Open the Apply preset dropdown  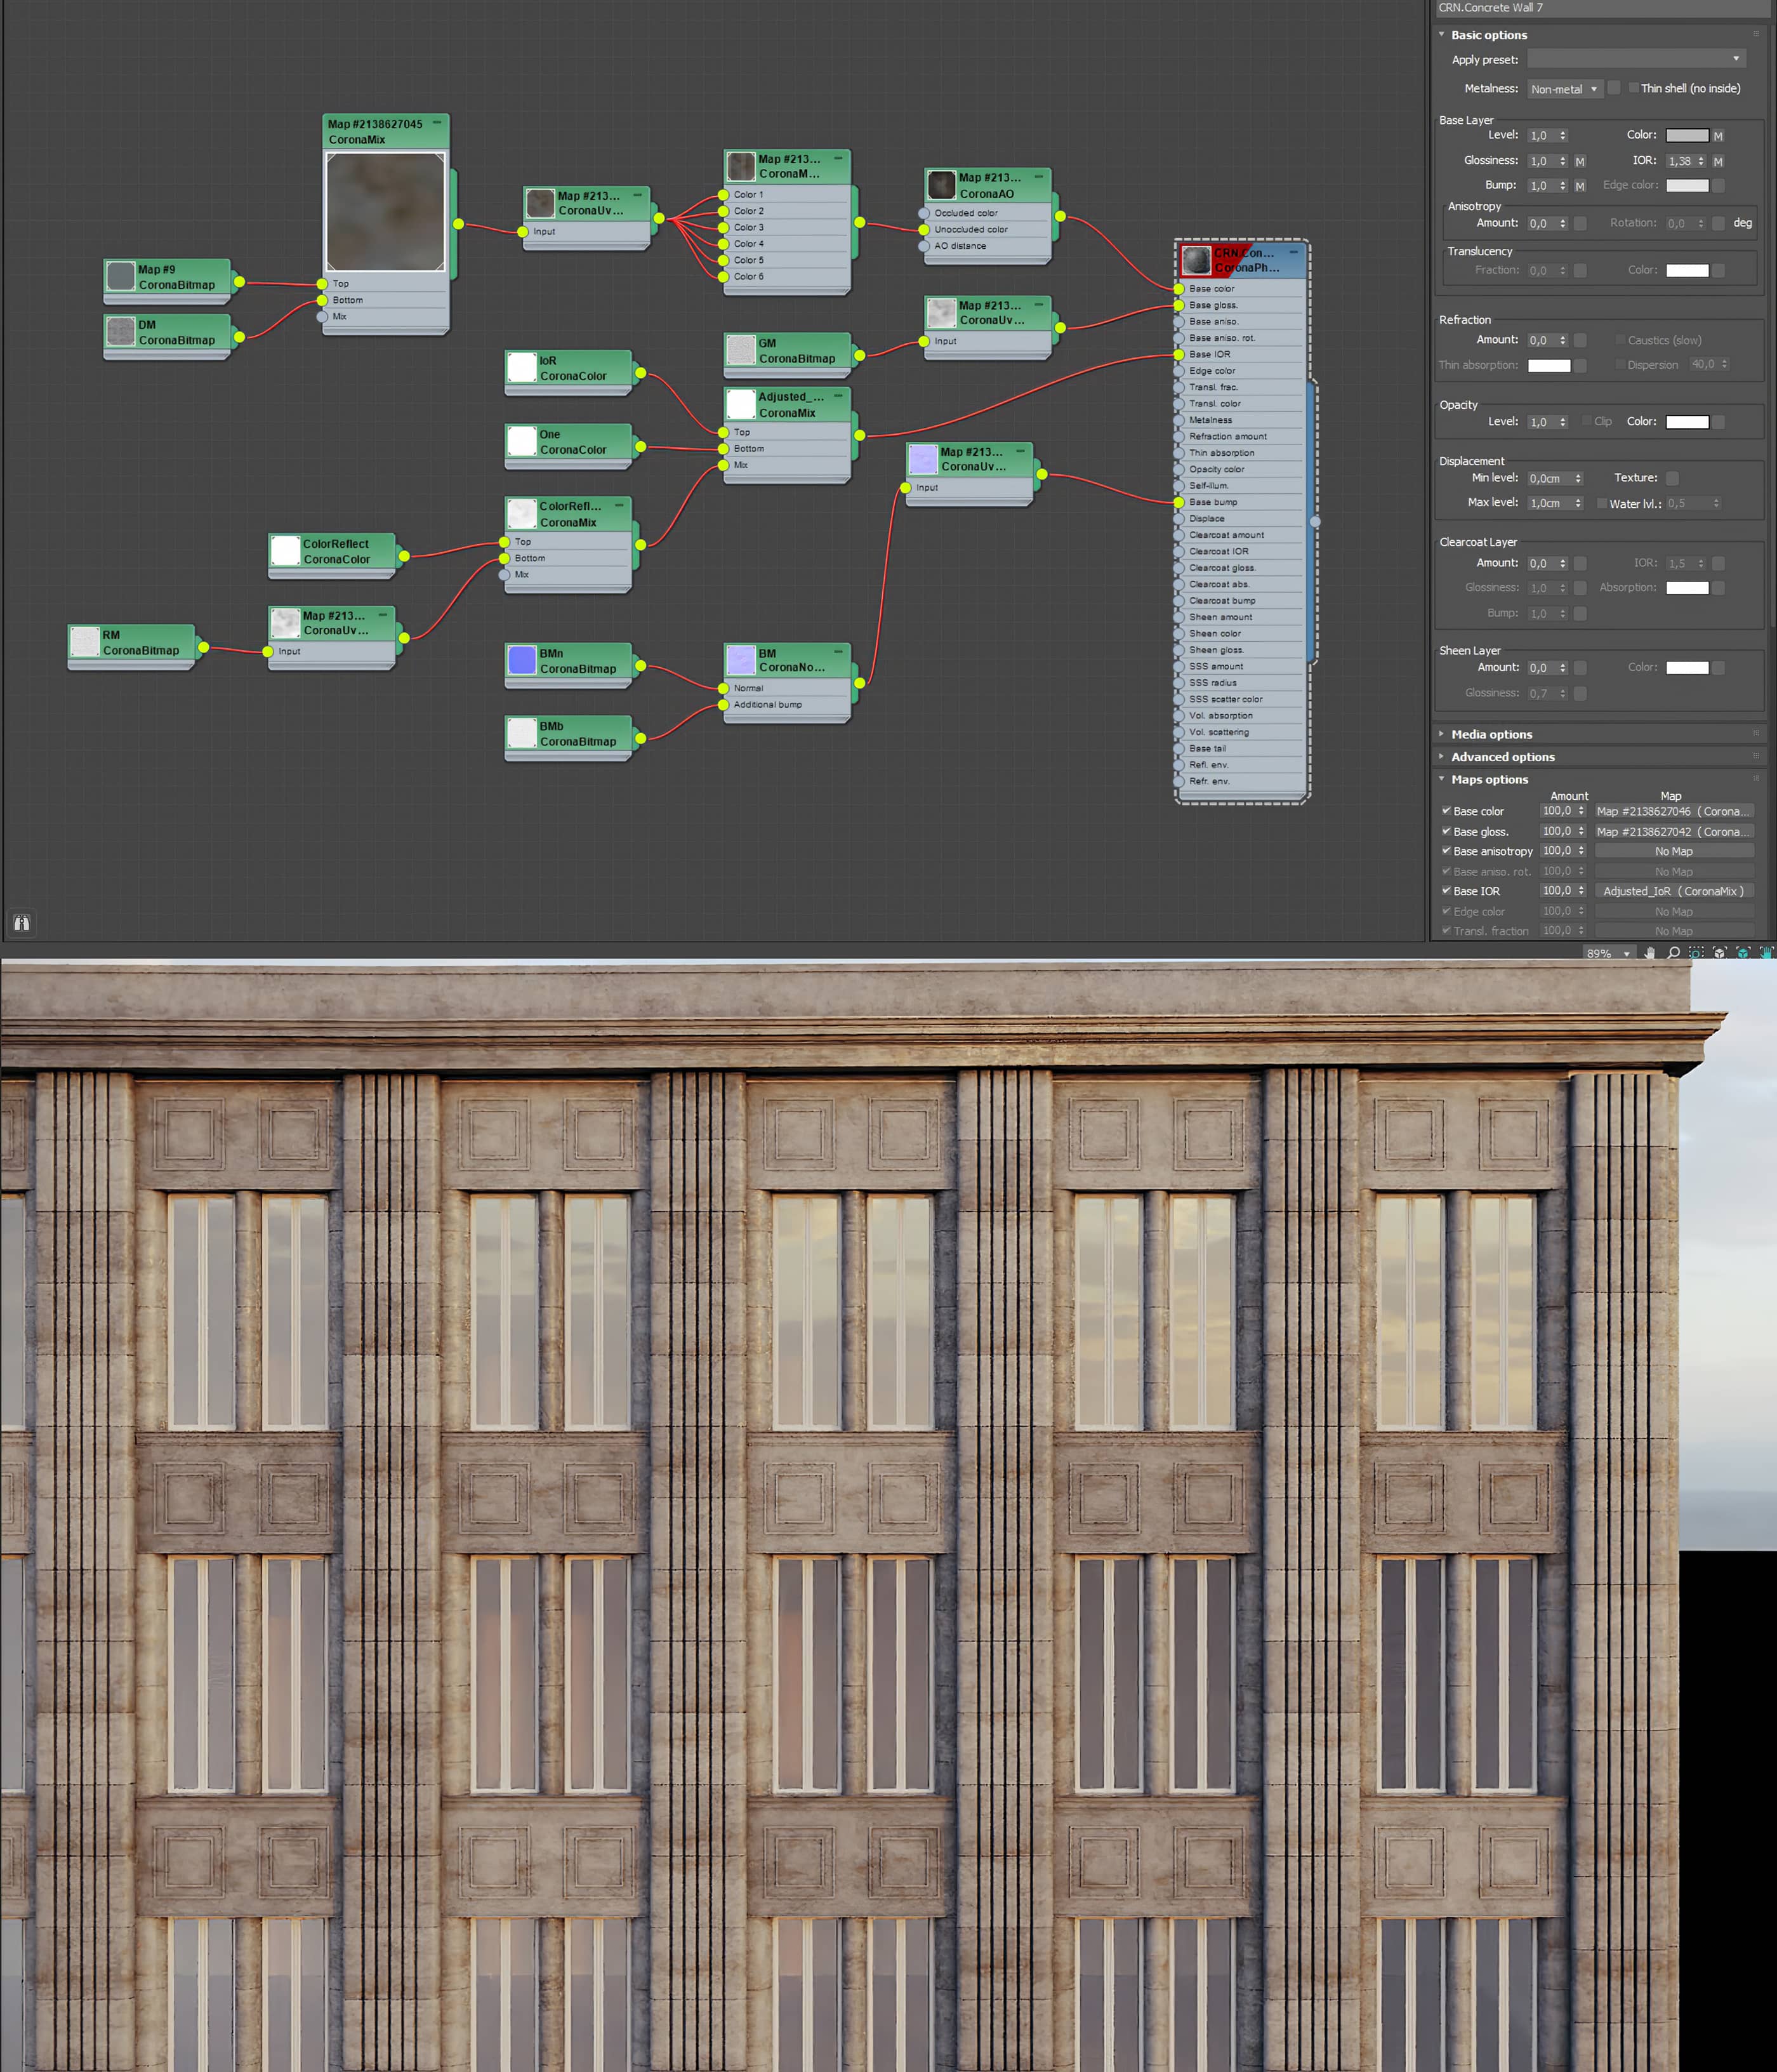(x=1636, y=59)
